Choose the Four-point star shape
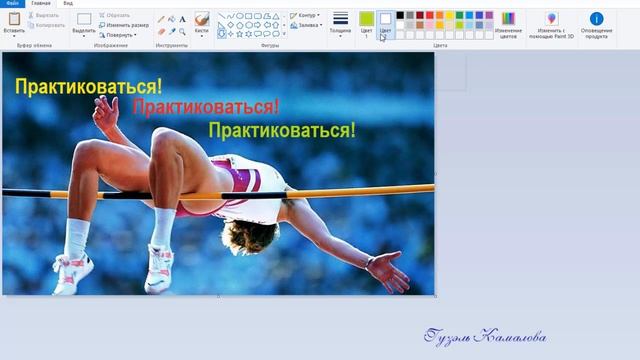This screenshot has width=640, height=360. pos(231,34)
